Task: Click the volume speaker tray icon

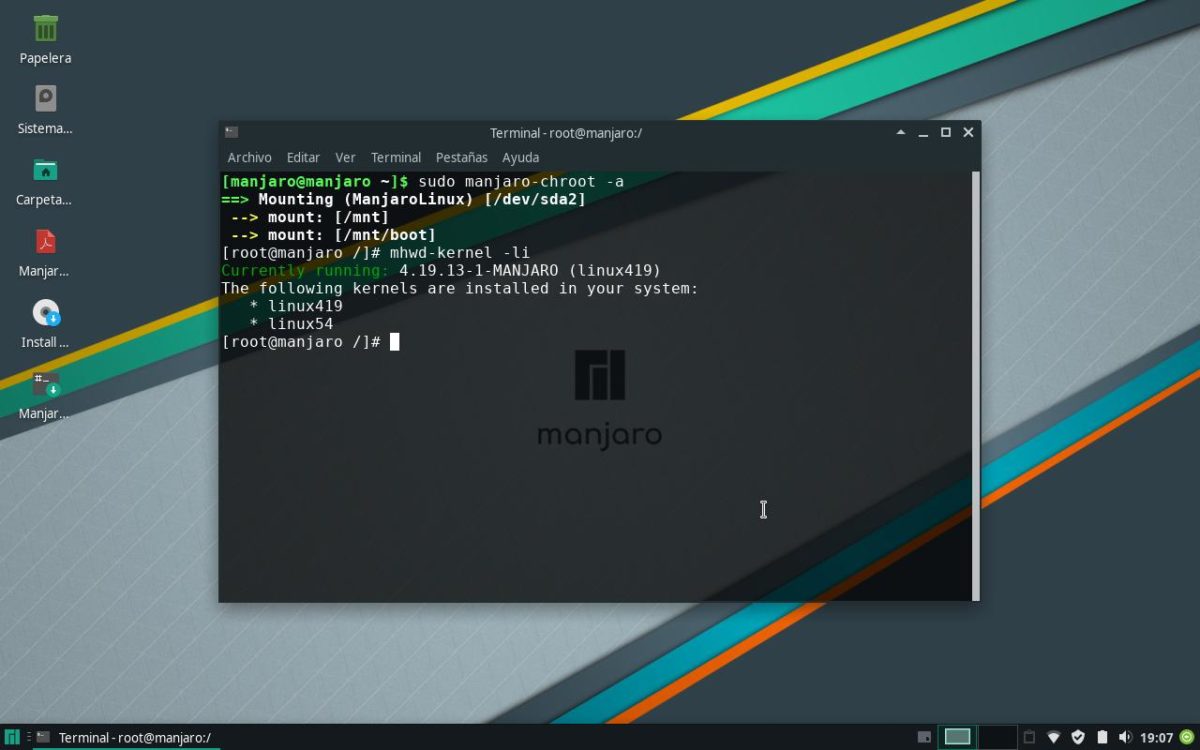Action: coord(1126,737)
